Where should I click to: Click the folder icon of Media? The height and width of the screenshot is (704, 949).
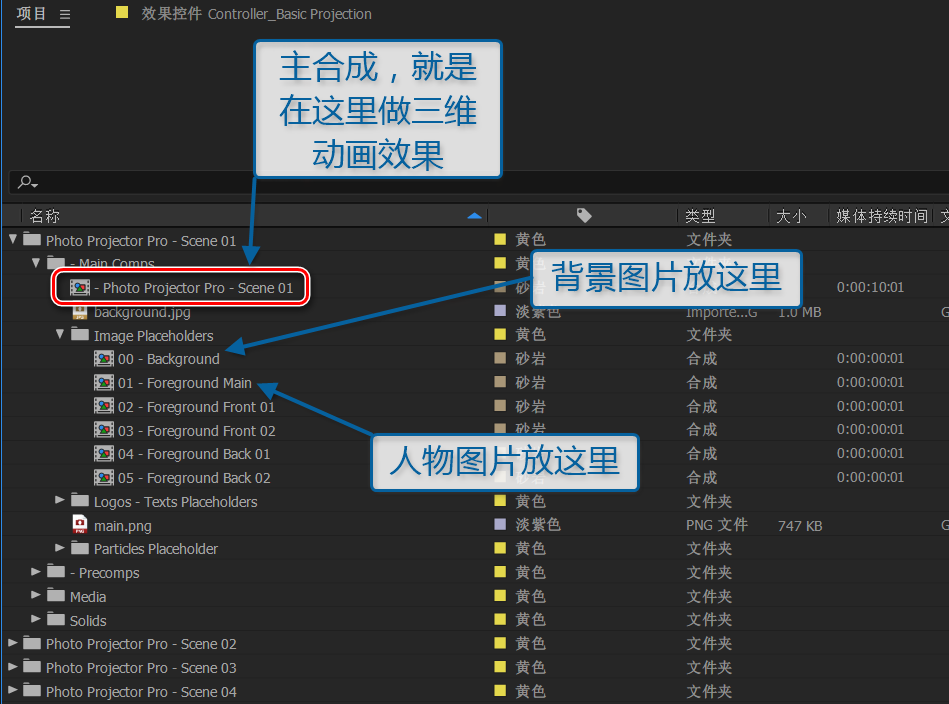point(56,596)
